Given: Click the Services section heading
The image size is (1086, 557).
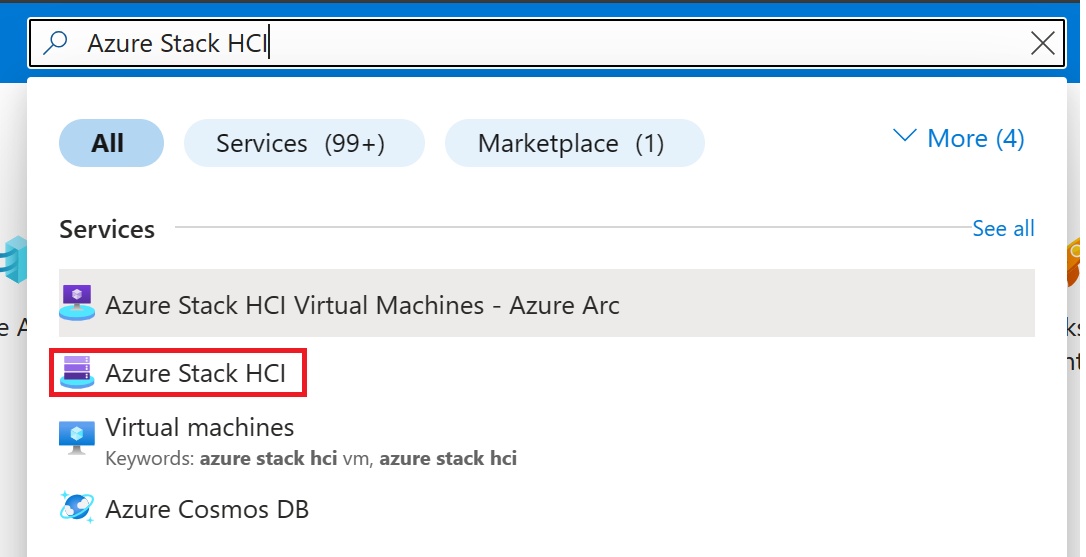Looking at the screenshot, I should pyautogui.click(x=107, y=229).
